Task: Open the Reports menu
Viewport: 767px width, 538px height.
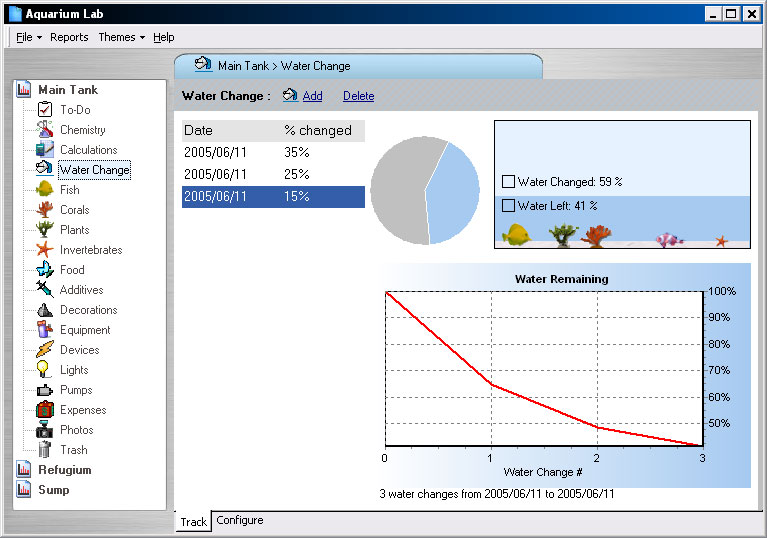Action: [69, 37]
